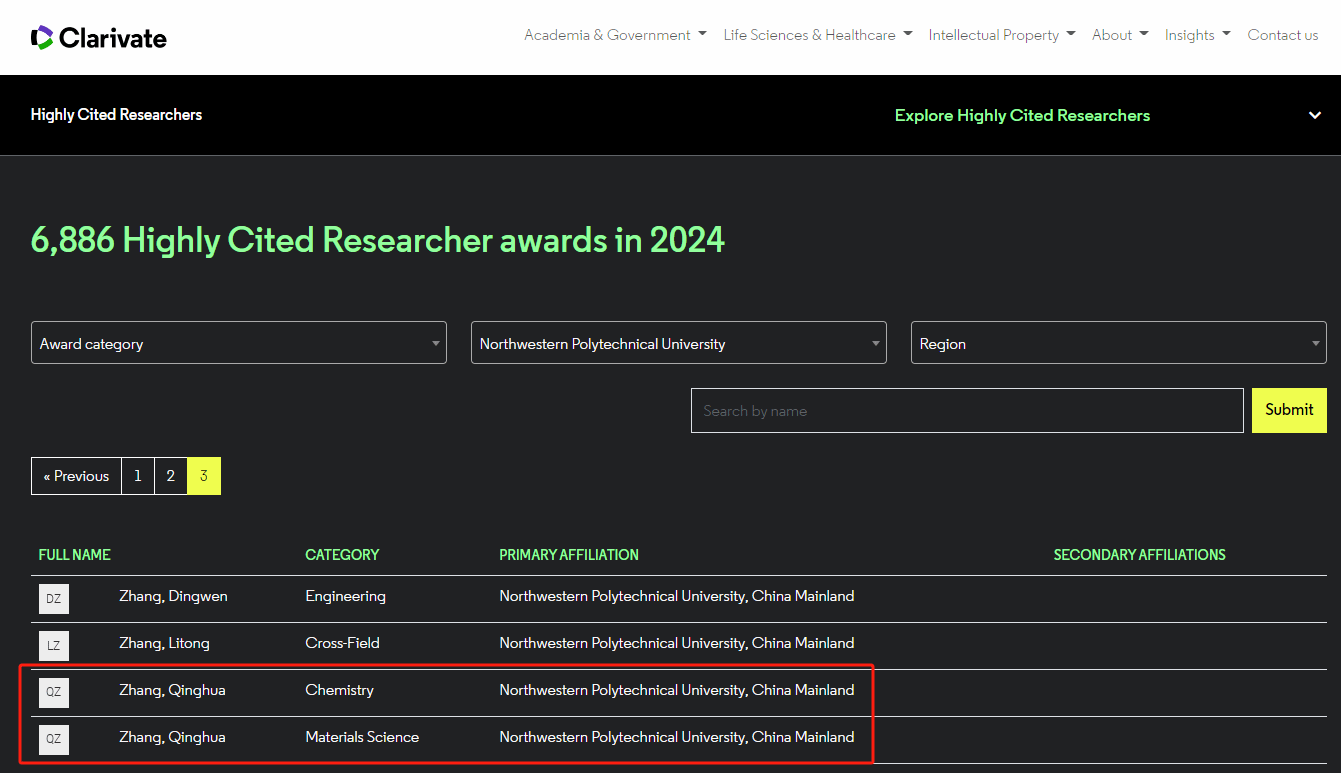Open the About menu

point(1119,35)
